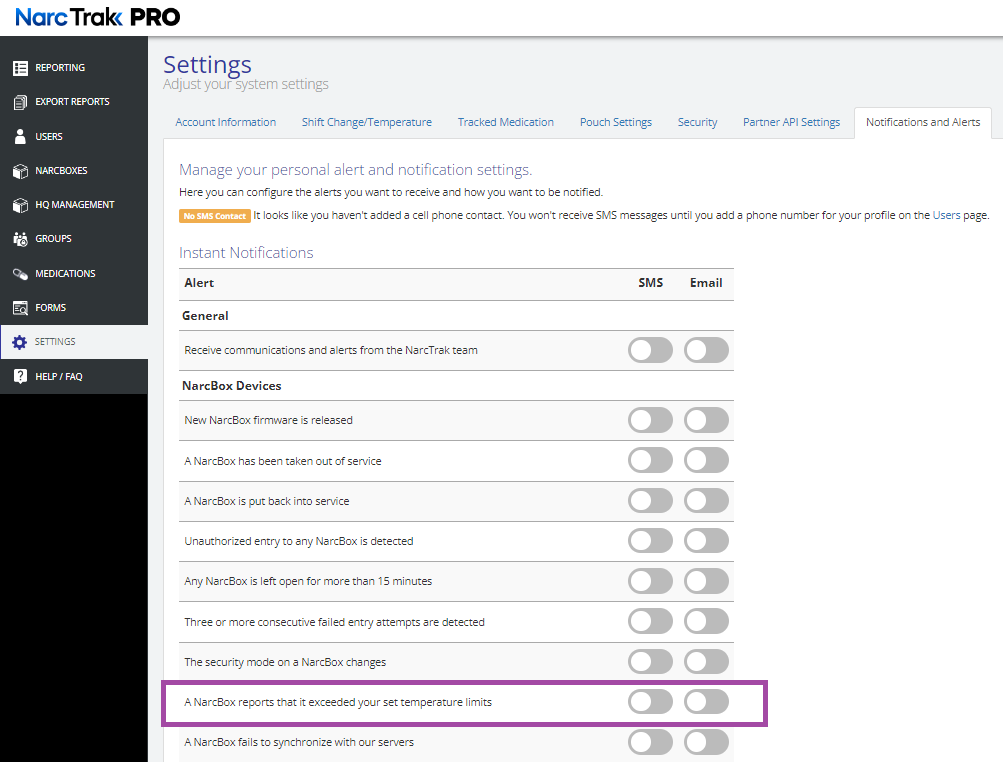Select the Notifications and Alerts tab
Image resolution: width=1003 pixels, height=762 pixels.
click(x=923, y=122)
